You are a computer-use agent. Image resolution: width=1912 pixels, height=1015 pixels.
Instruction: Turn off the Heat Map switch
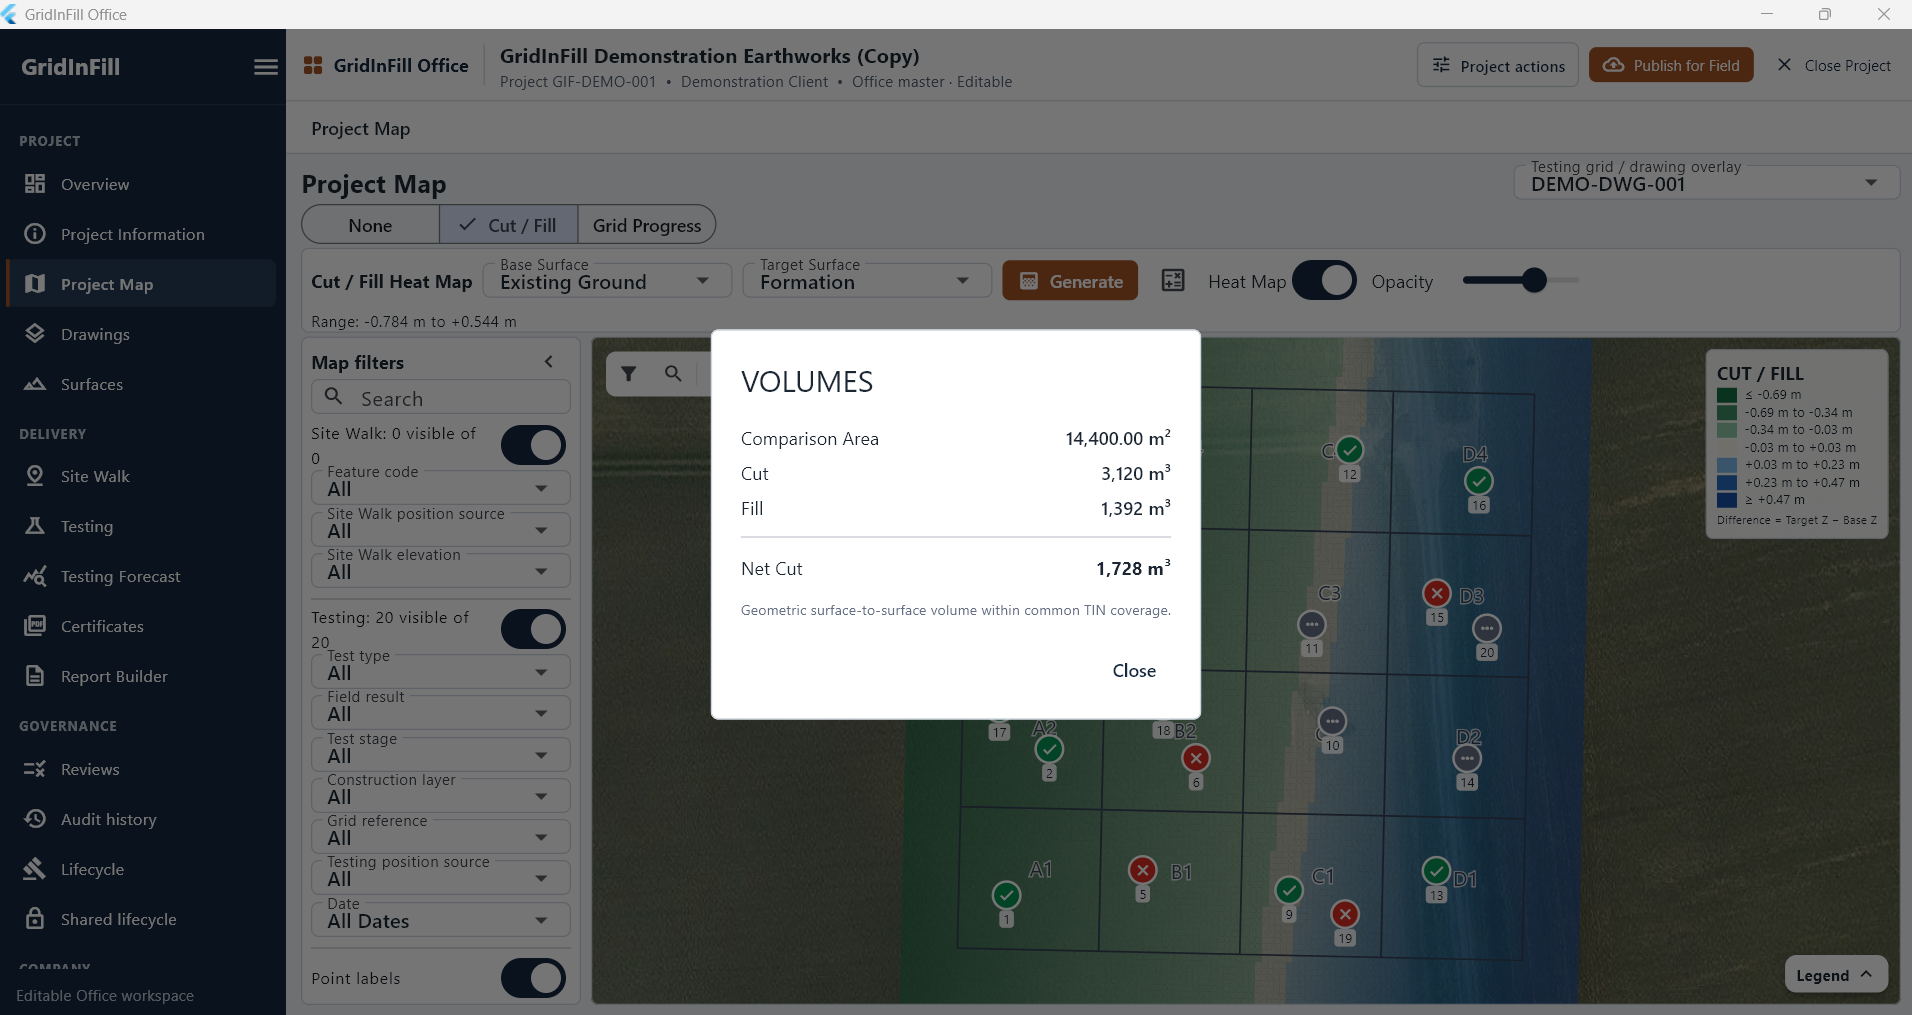(x=1324, y=281)
